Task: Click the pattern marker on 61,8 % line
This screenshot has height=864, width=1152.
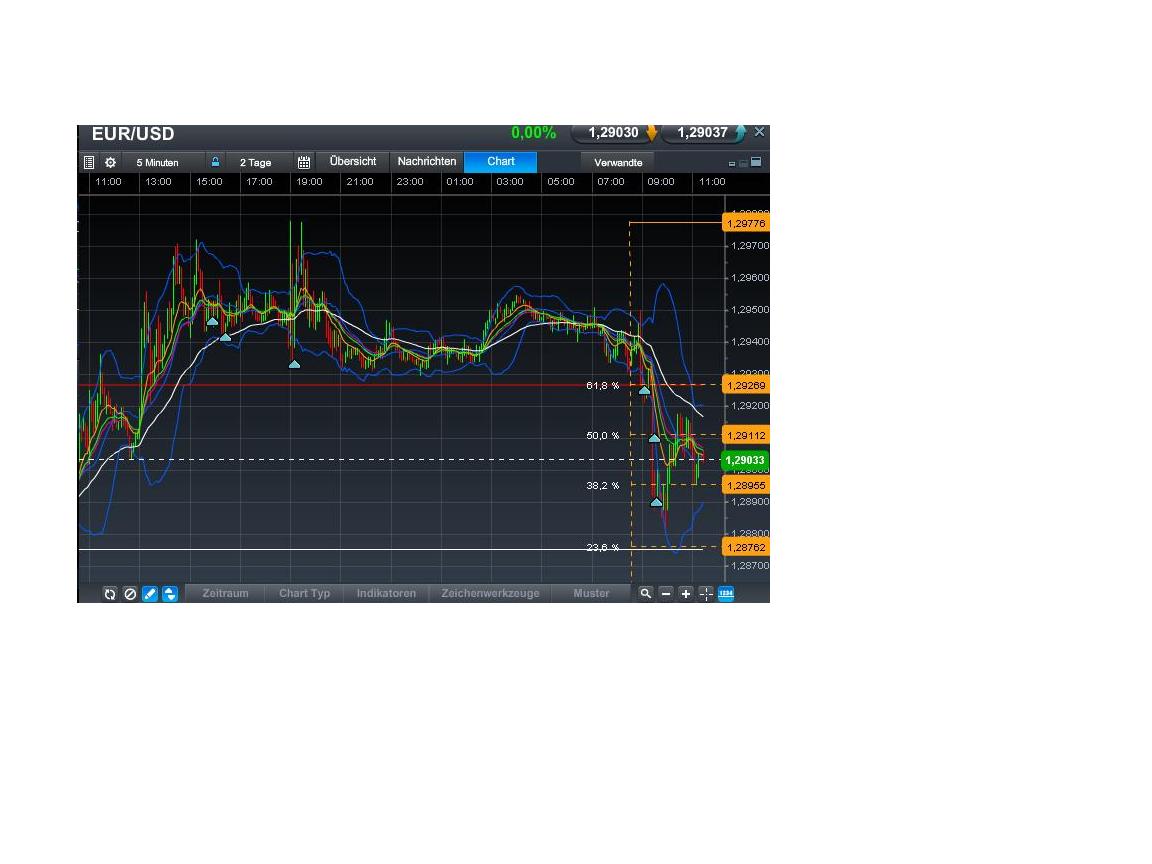Action: (644, 390)
